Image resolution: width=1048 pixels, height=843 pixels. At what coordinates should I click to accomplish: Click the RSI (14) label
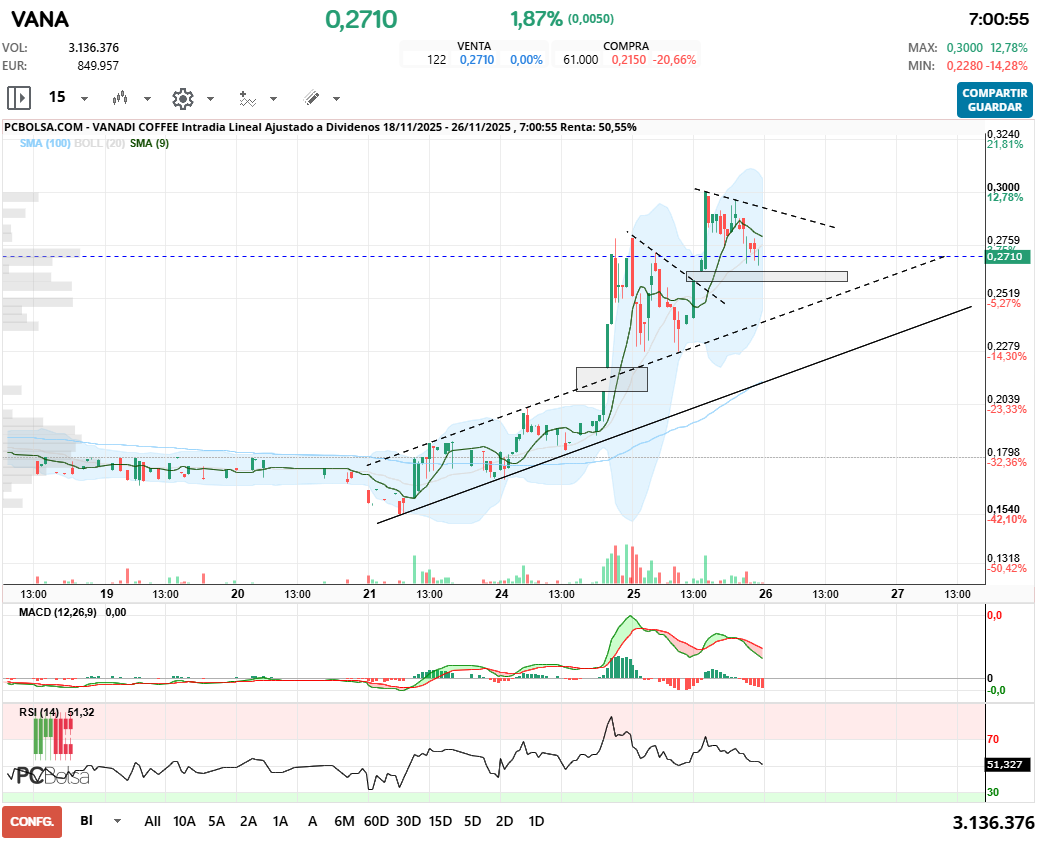pos(39,712)
